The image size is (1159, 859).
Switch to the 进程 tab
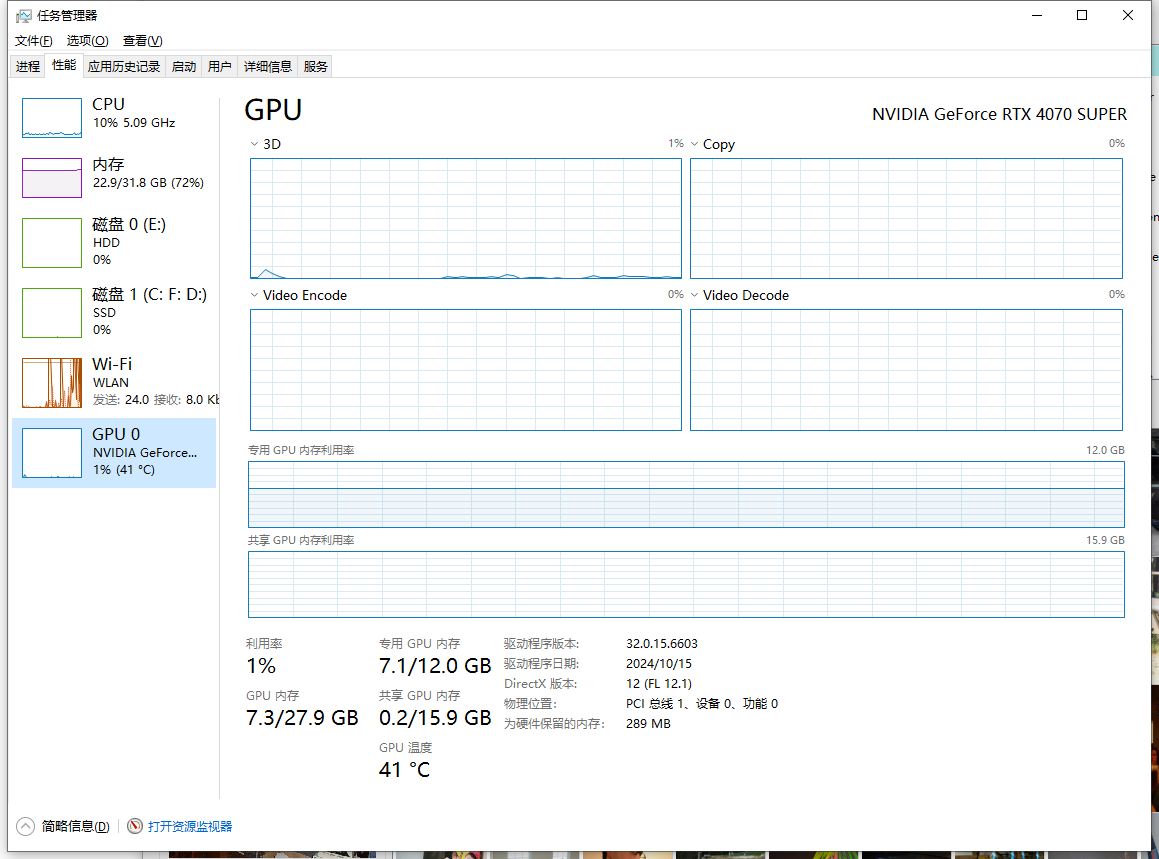coord(28,67)
